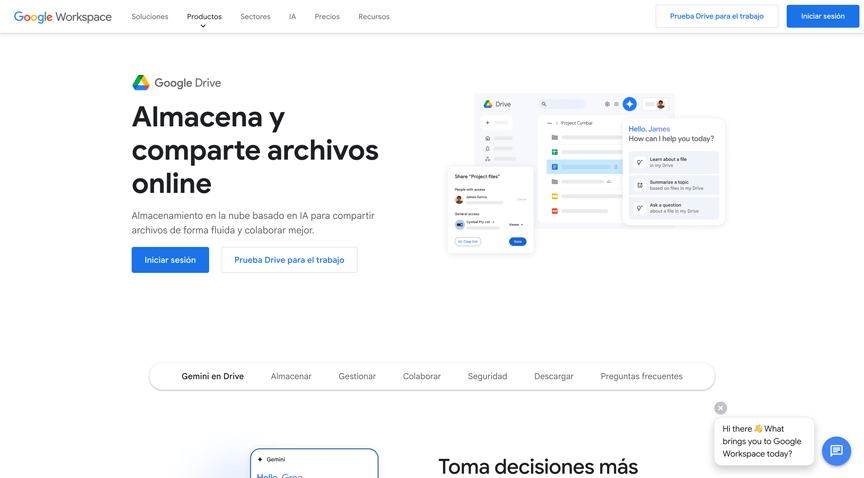
Task: Click the list view icon in Drive illustration
Action: click(616, 104)
